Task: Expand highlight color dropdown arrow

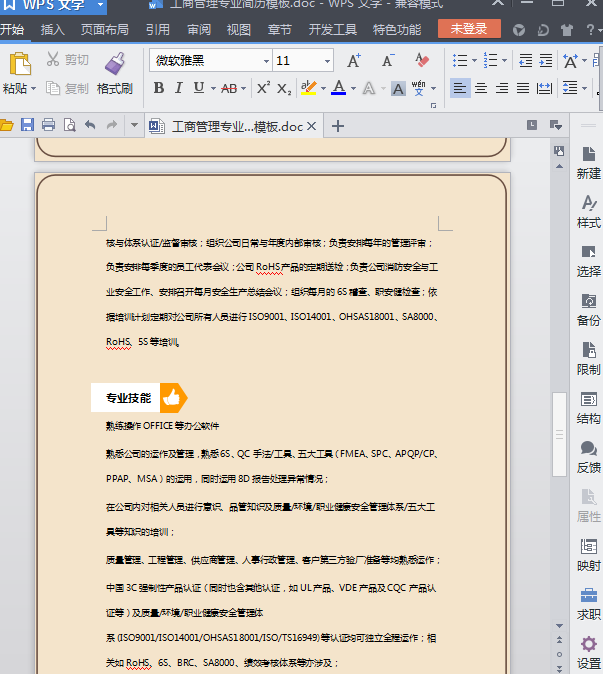Action: (323, 89)
